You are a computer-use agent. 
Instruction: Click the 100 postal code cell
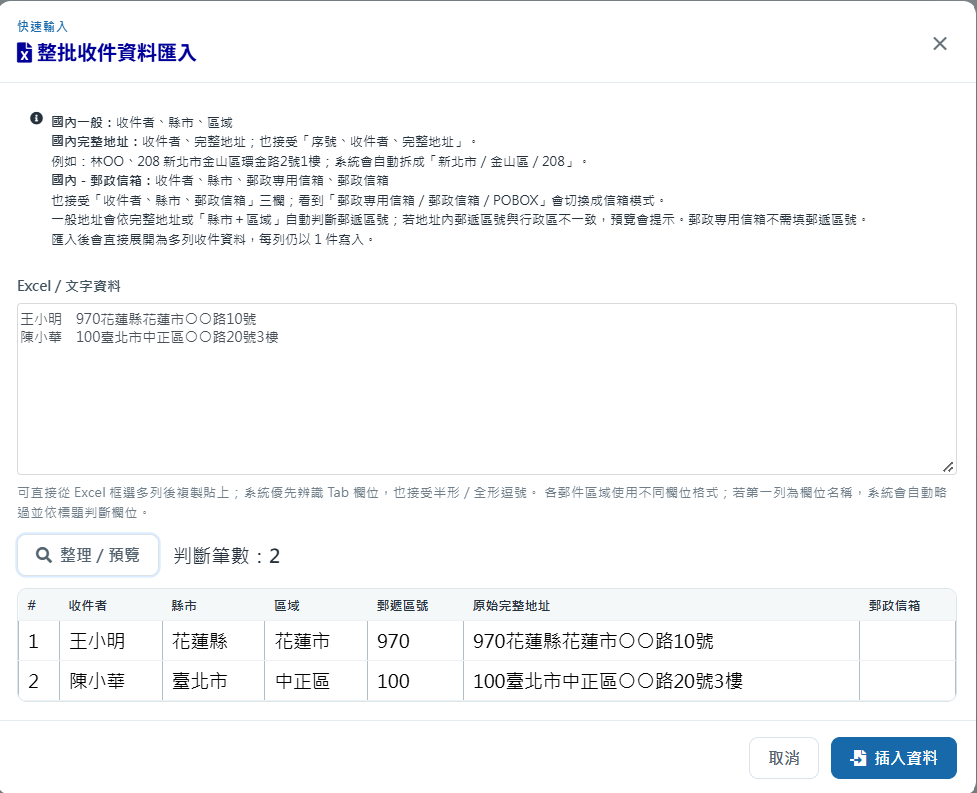tap(416, 681)
